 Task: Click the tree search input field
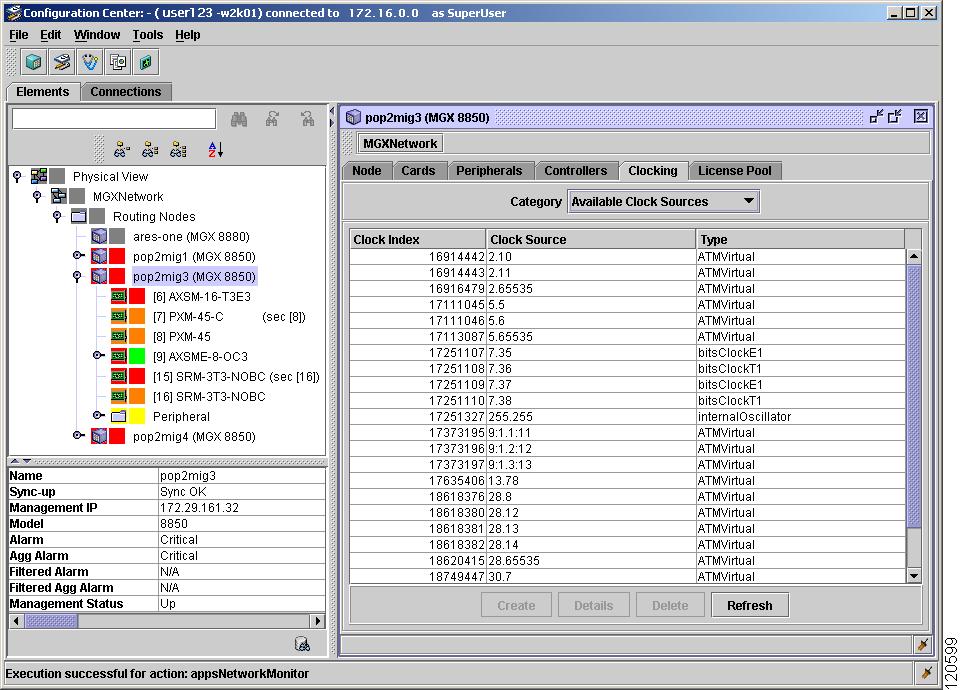click(114, 118)
